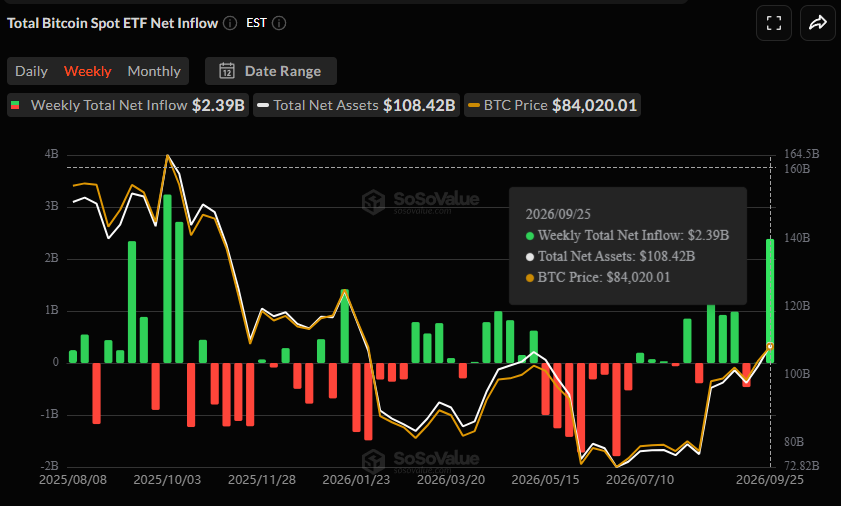Viewport: 841px width, 506px height.
Task: Click the 2026/05/15 x-axis label
Action: coord(545,479)
